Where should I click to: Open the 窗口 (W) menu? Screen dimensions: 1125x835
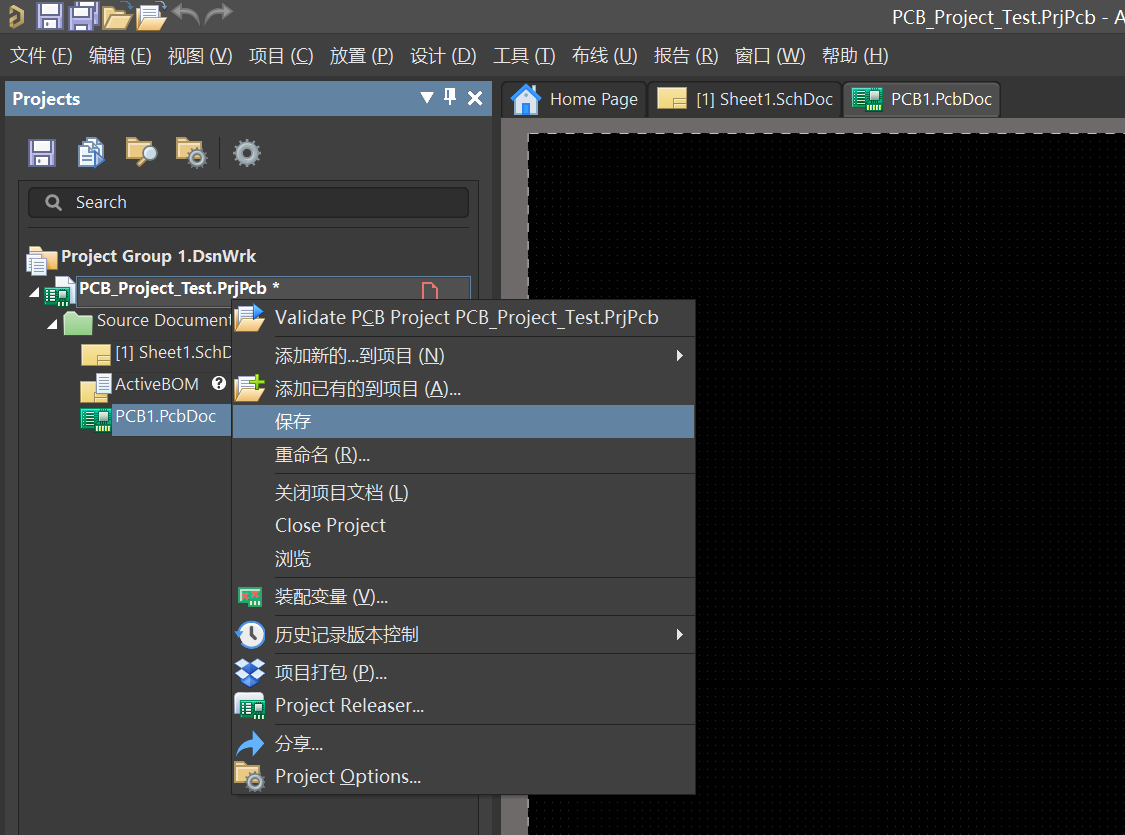coord(770,56)
